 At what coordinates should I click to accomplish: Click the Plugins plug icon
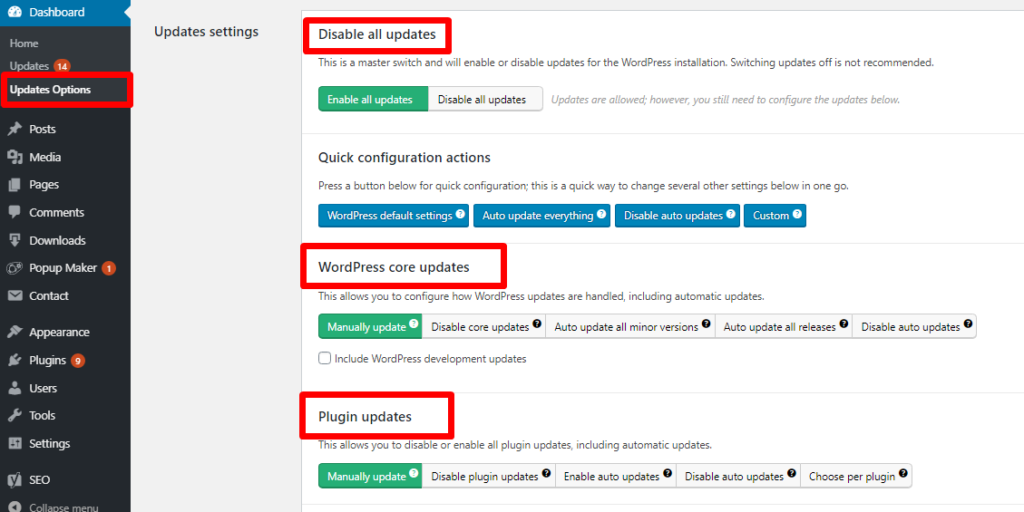click(x=15, y=360)
